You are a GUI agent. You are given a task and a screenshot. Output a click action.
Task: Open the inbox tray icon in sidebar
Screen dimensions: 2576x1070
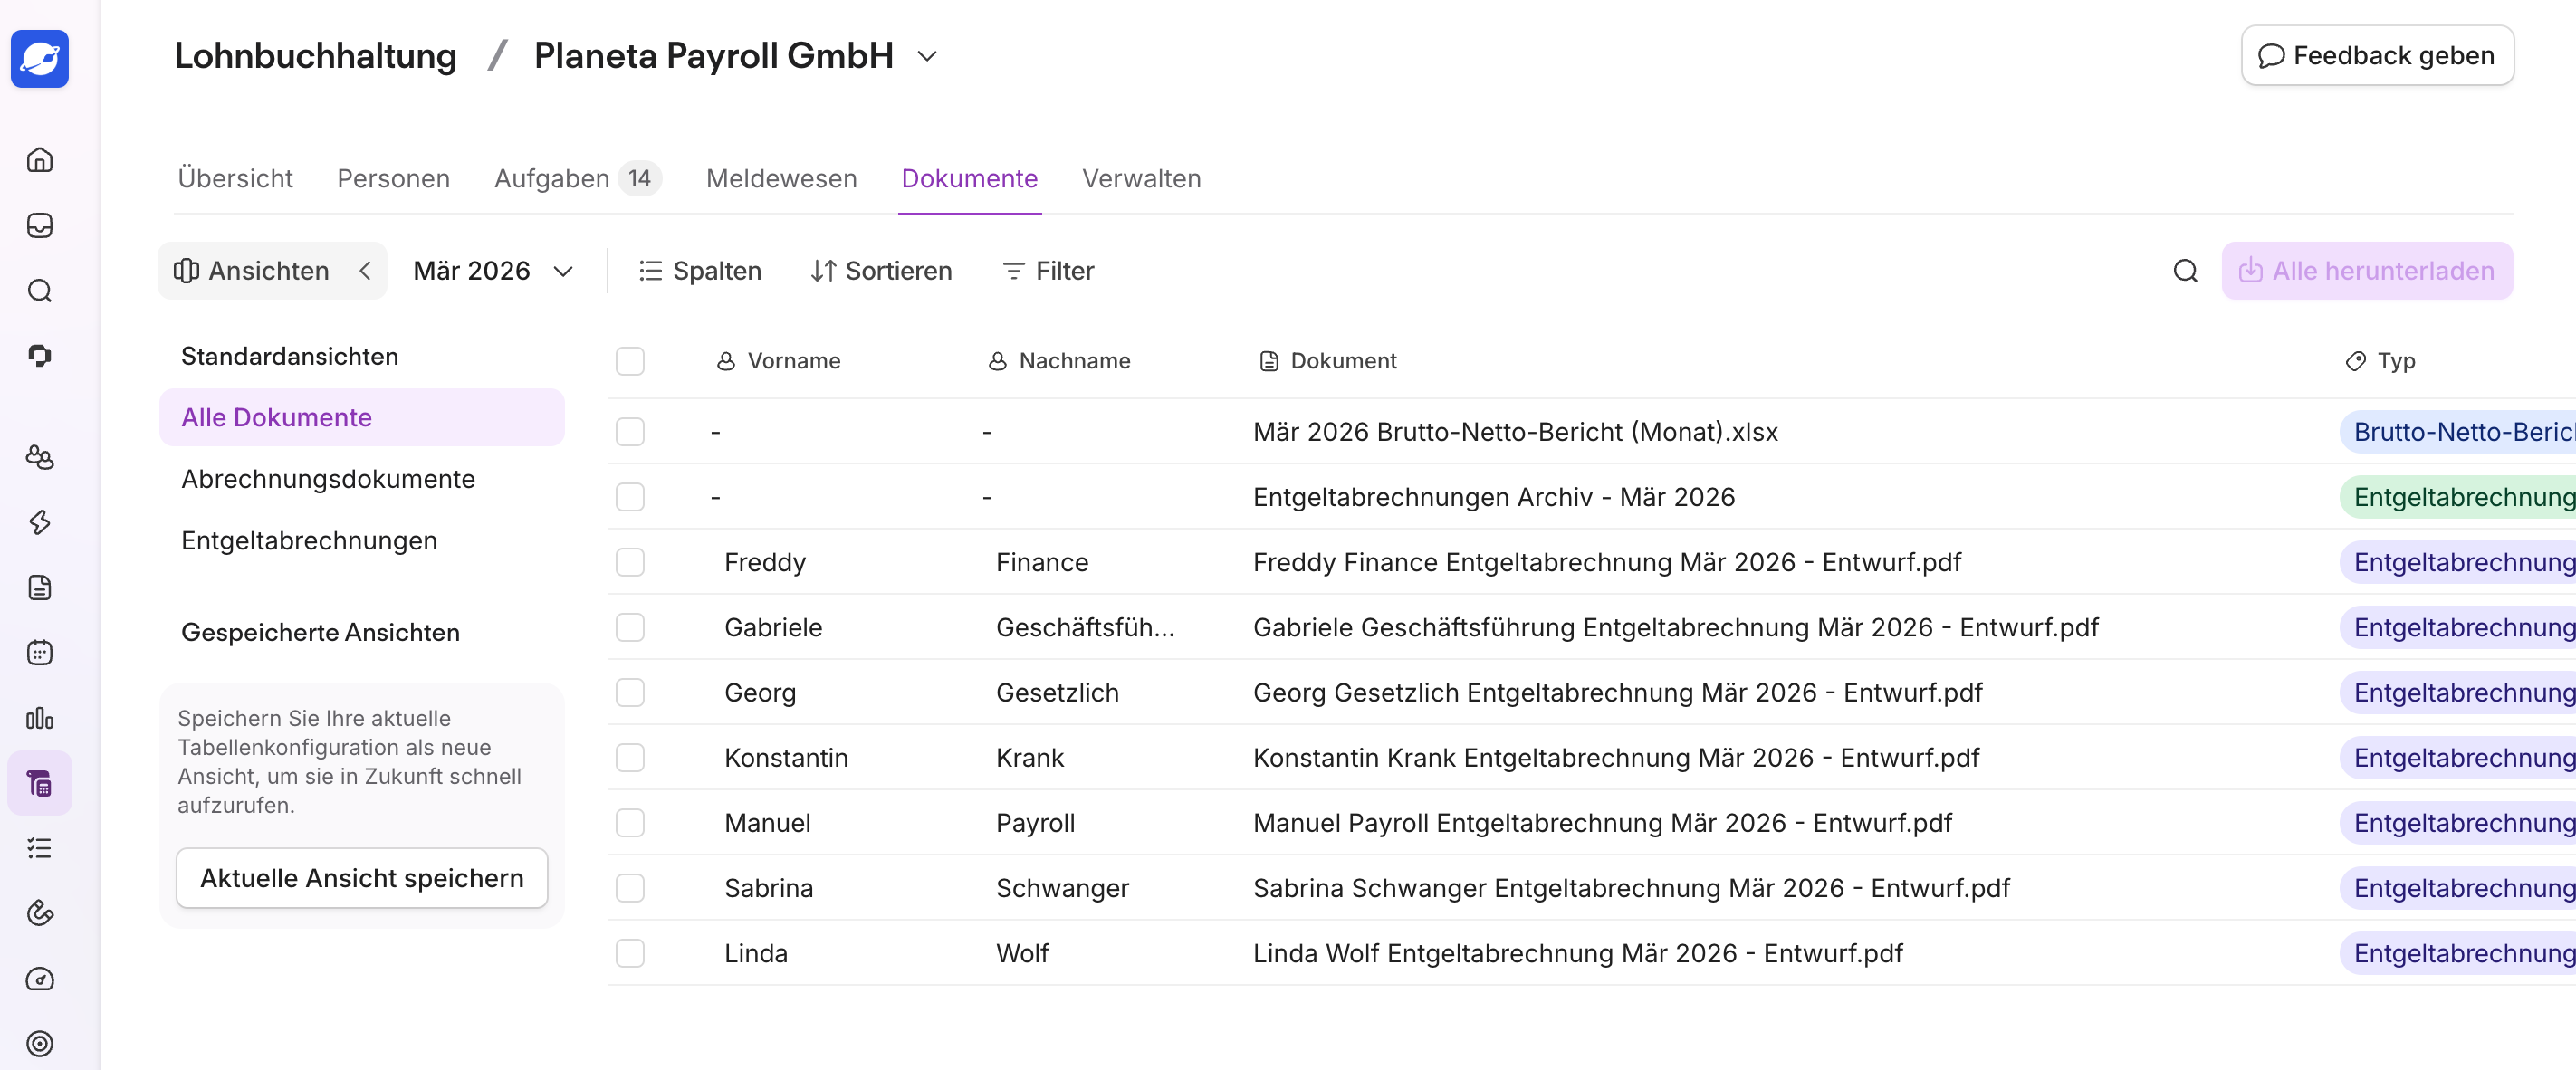40,225
